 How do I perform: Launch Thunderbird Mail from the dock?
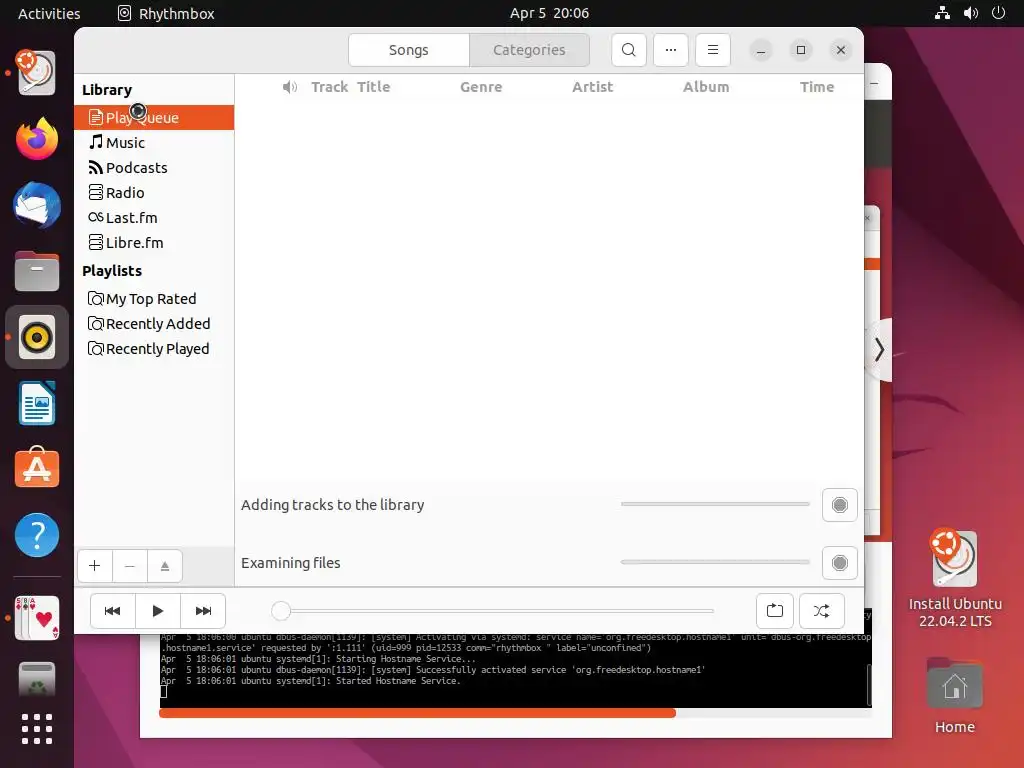click(x=37, y=205)
